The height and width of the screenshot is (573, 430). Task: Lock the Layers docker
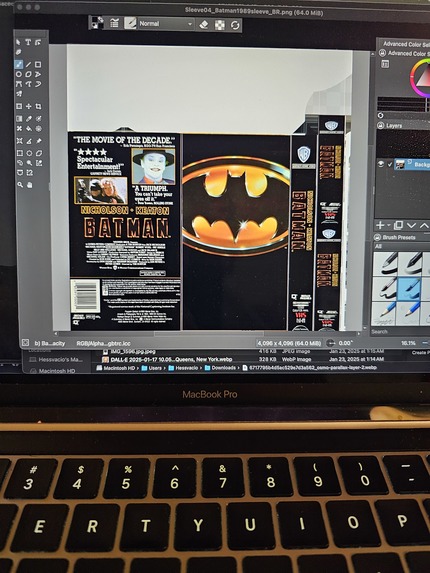tap(380, 125)
